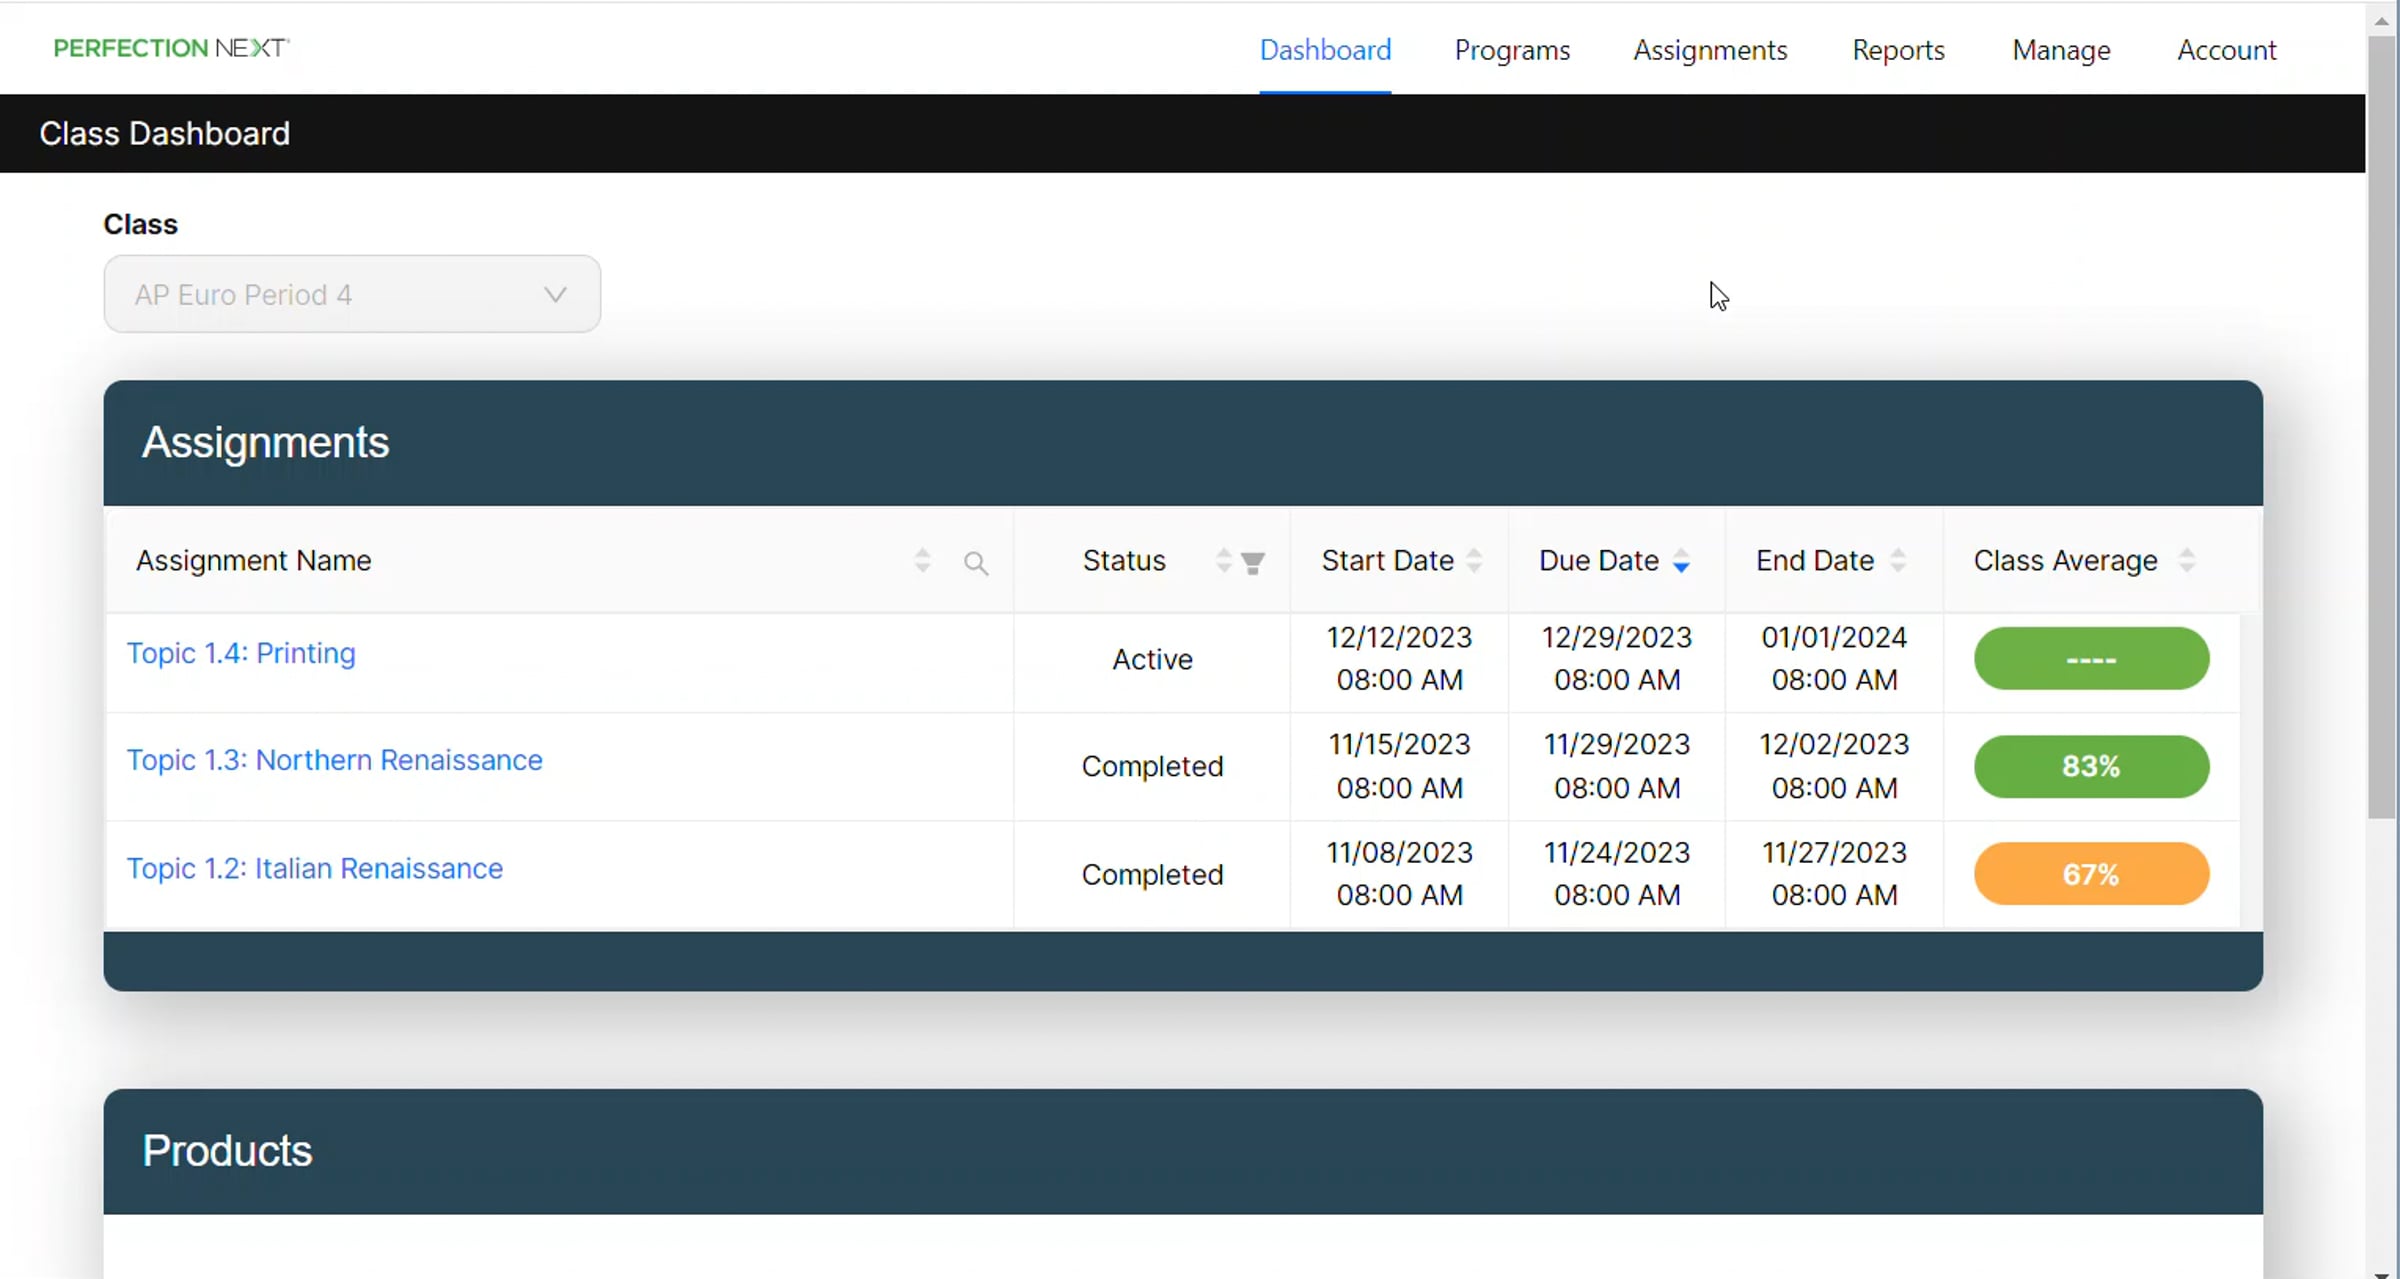This screenshot has height=1279, width=2400.
Task: Sort by End Date arrows
Action: (x=1897, y=561)
